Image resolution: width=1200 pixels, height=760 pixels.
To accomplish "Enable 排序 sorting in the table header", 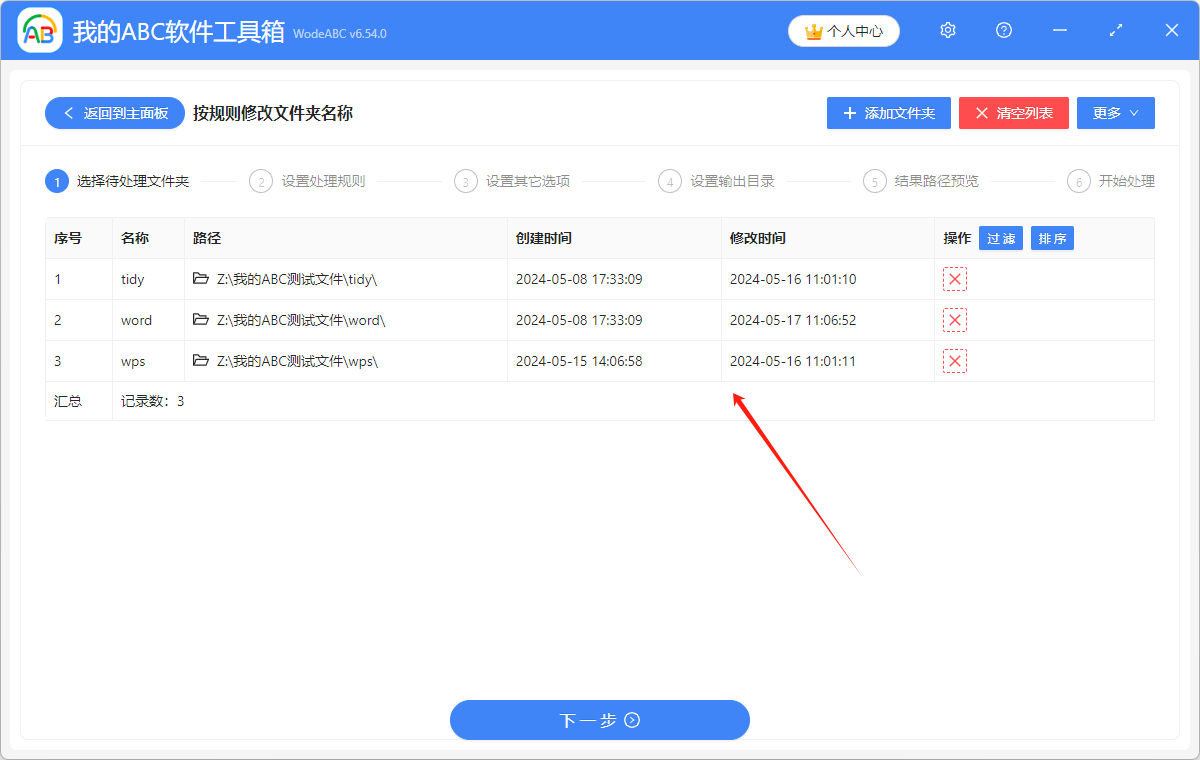I will [1052, 237].
